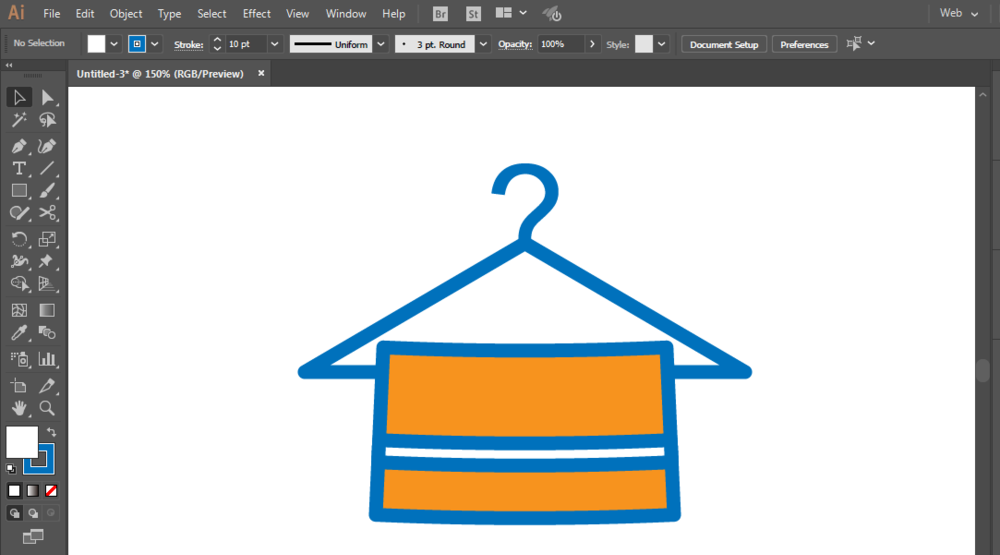The image size is (1000, 555).
Task: Activate the Scissors tool
Action: pyautogui.click(x=47, y=213)
